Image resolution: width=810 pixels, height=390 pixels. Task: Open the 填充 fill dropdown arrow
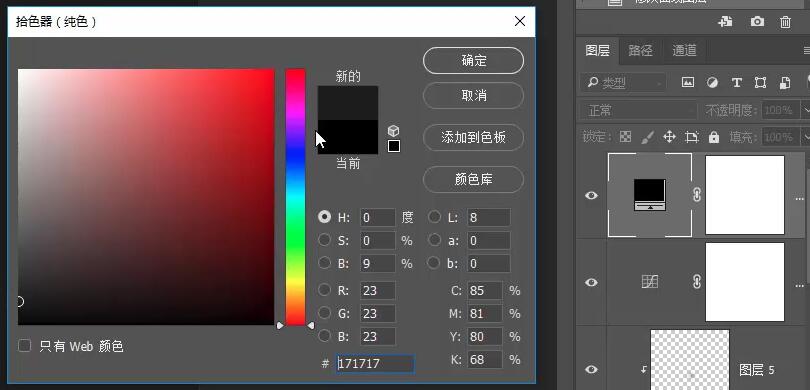click(805, 137)
